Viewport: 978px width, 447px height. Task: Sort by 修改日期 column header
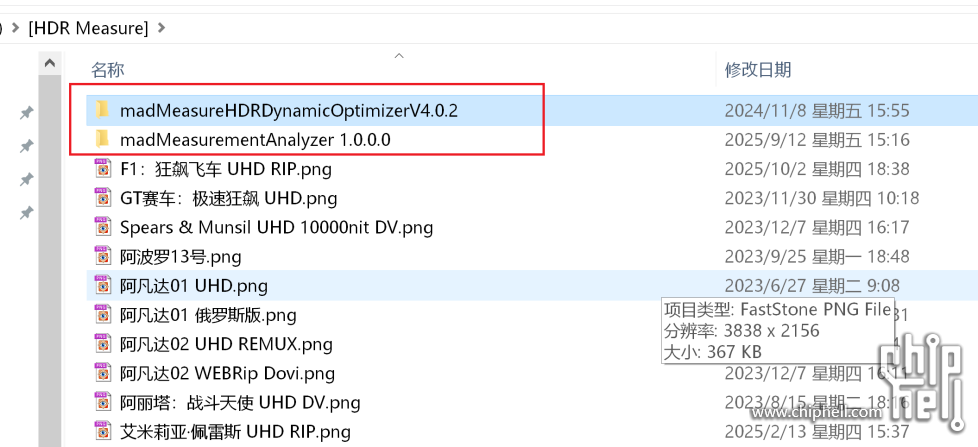(758, 70)
